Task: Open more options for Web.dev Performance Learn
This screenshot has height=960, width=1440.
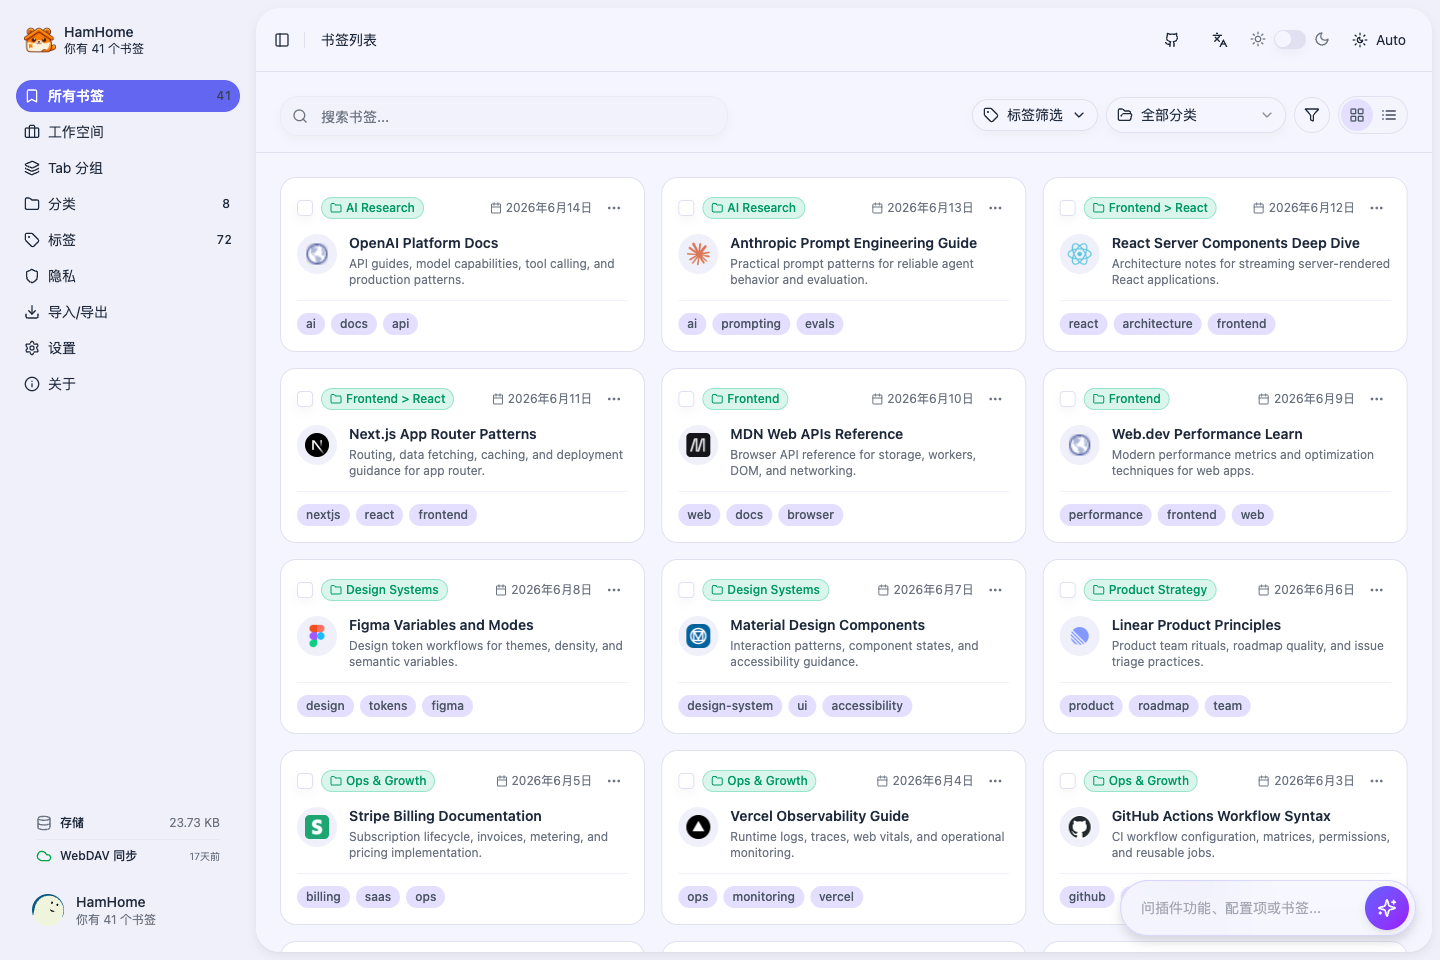Action: [x=1377, y=399]
